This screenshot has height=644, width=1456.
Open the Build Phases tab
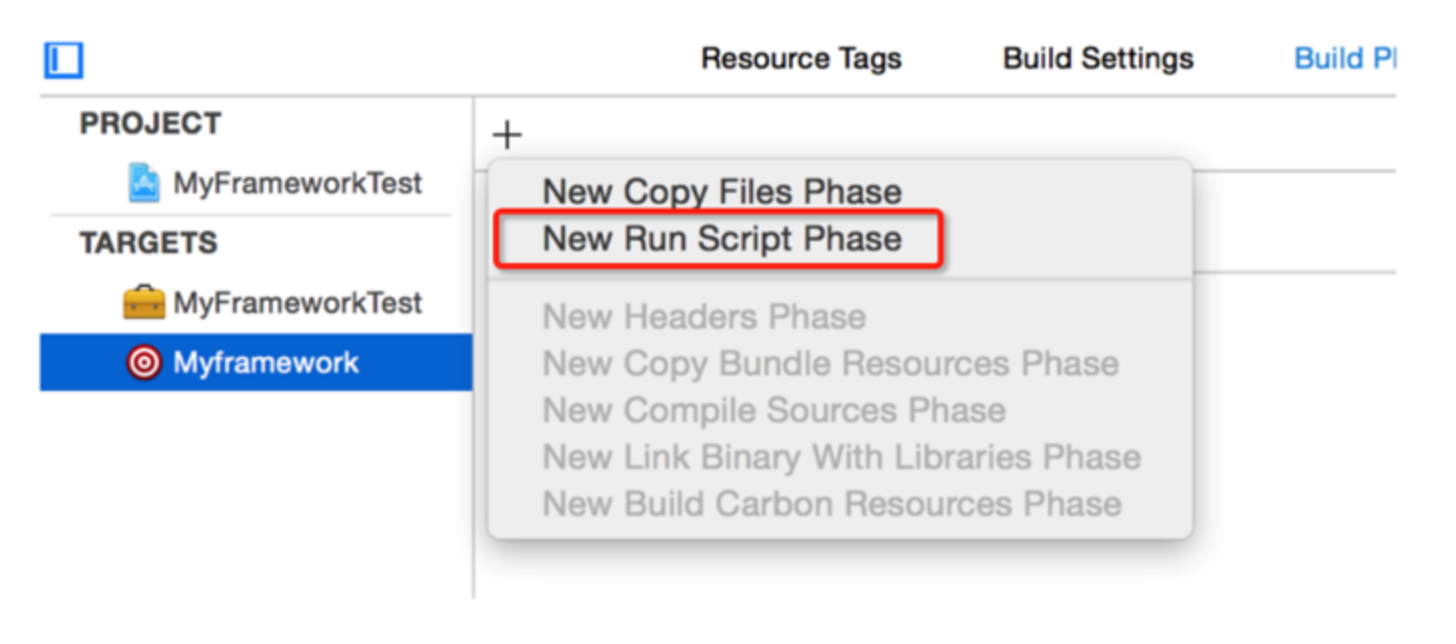coord(1344,59)
